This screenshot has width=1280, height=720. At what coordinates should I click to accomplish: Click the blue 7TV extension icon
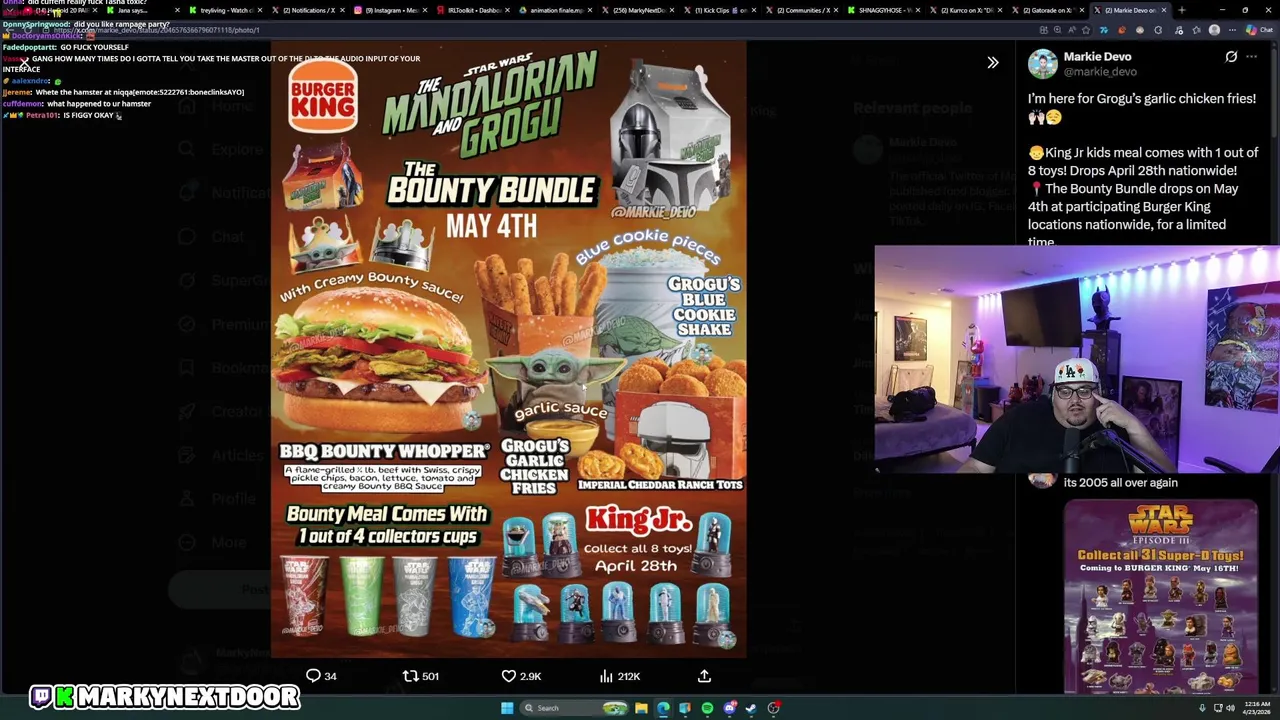click(1104, 30)
